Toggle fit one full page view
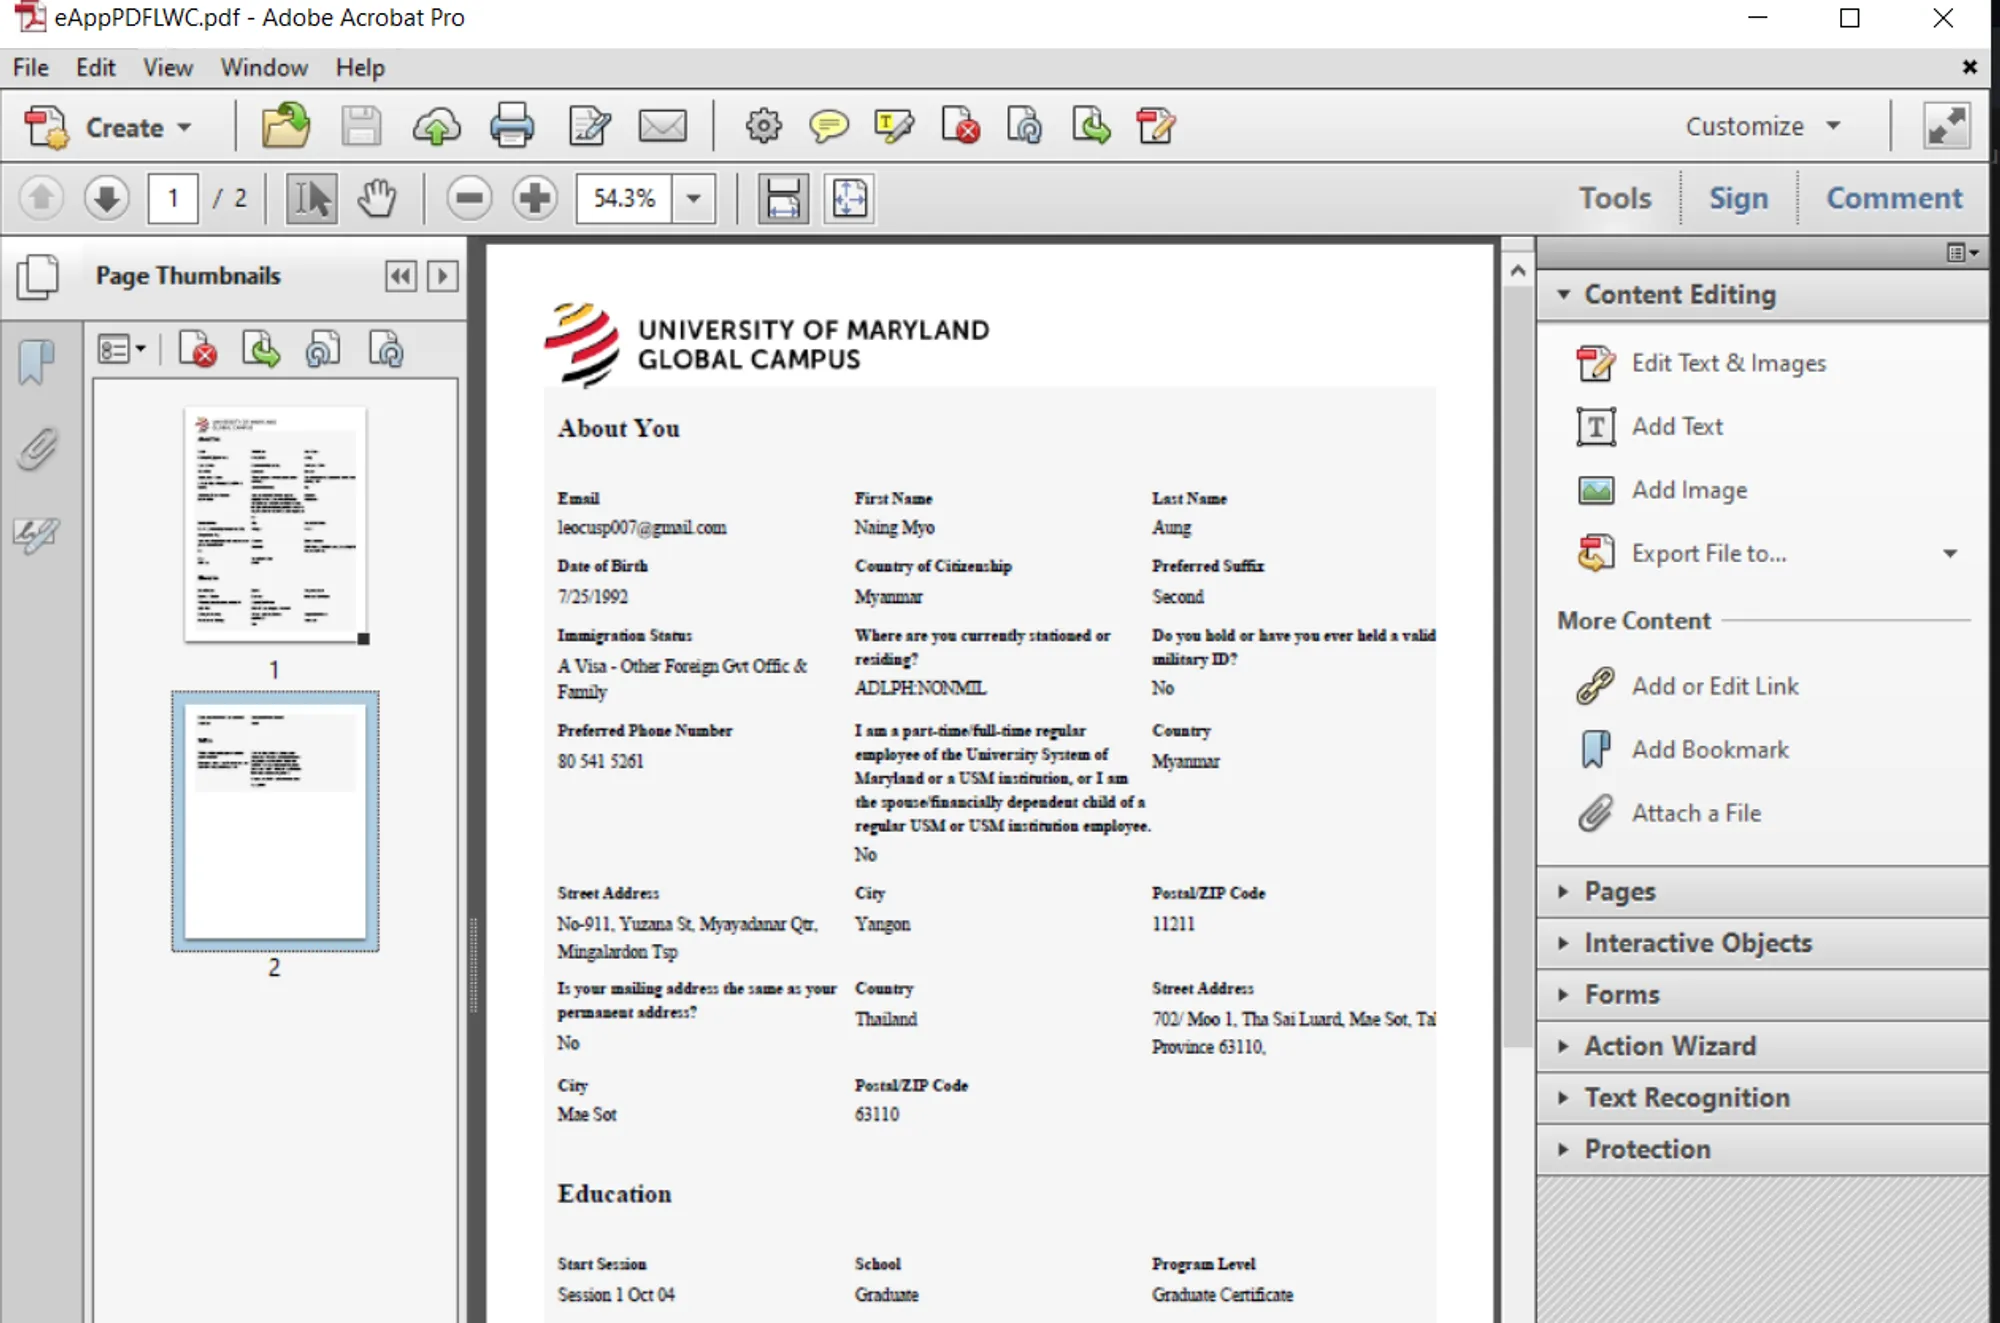The image size is (2000, 1323). point(849,198)
